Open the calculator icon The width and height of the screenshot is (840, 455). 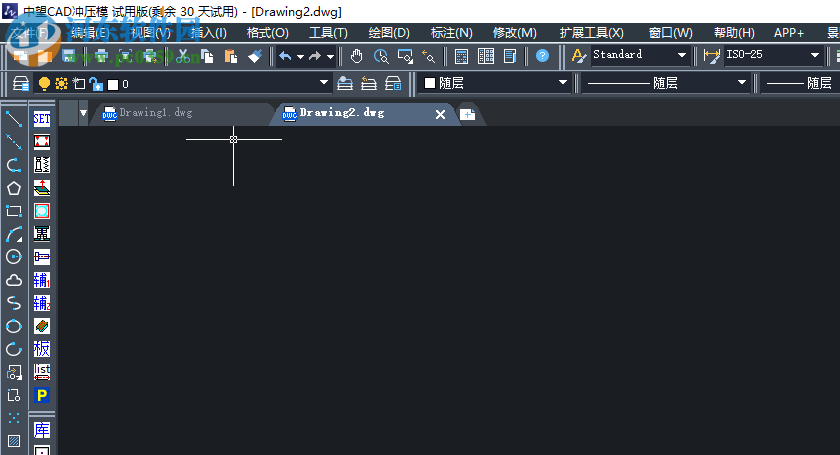461,56
